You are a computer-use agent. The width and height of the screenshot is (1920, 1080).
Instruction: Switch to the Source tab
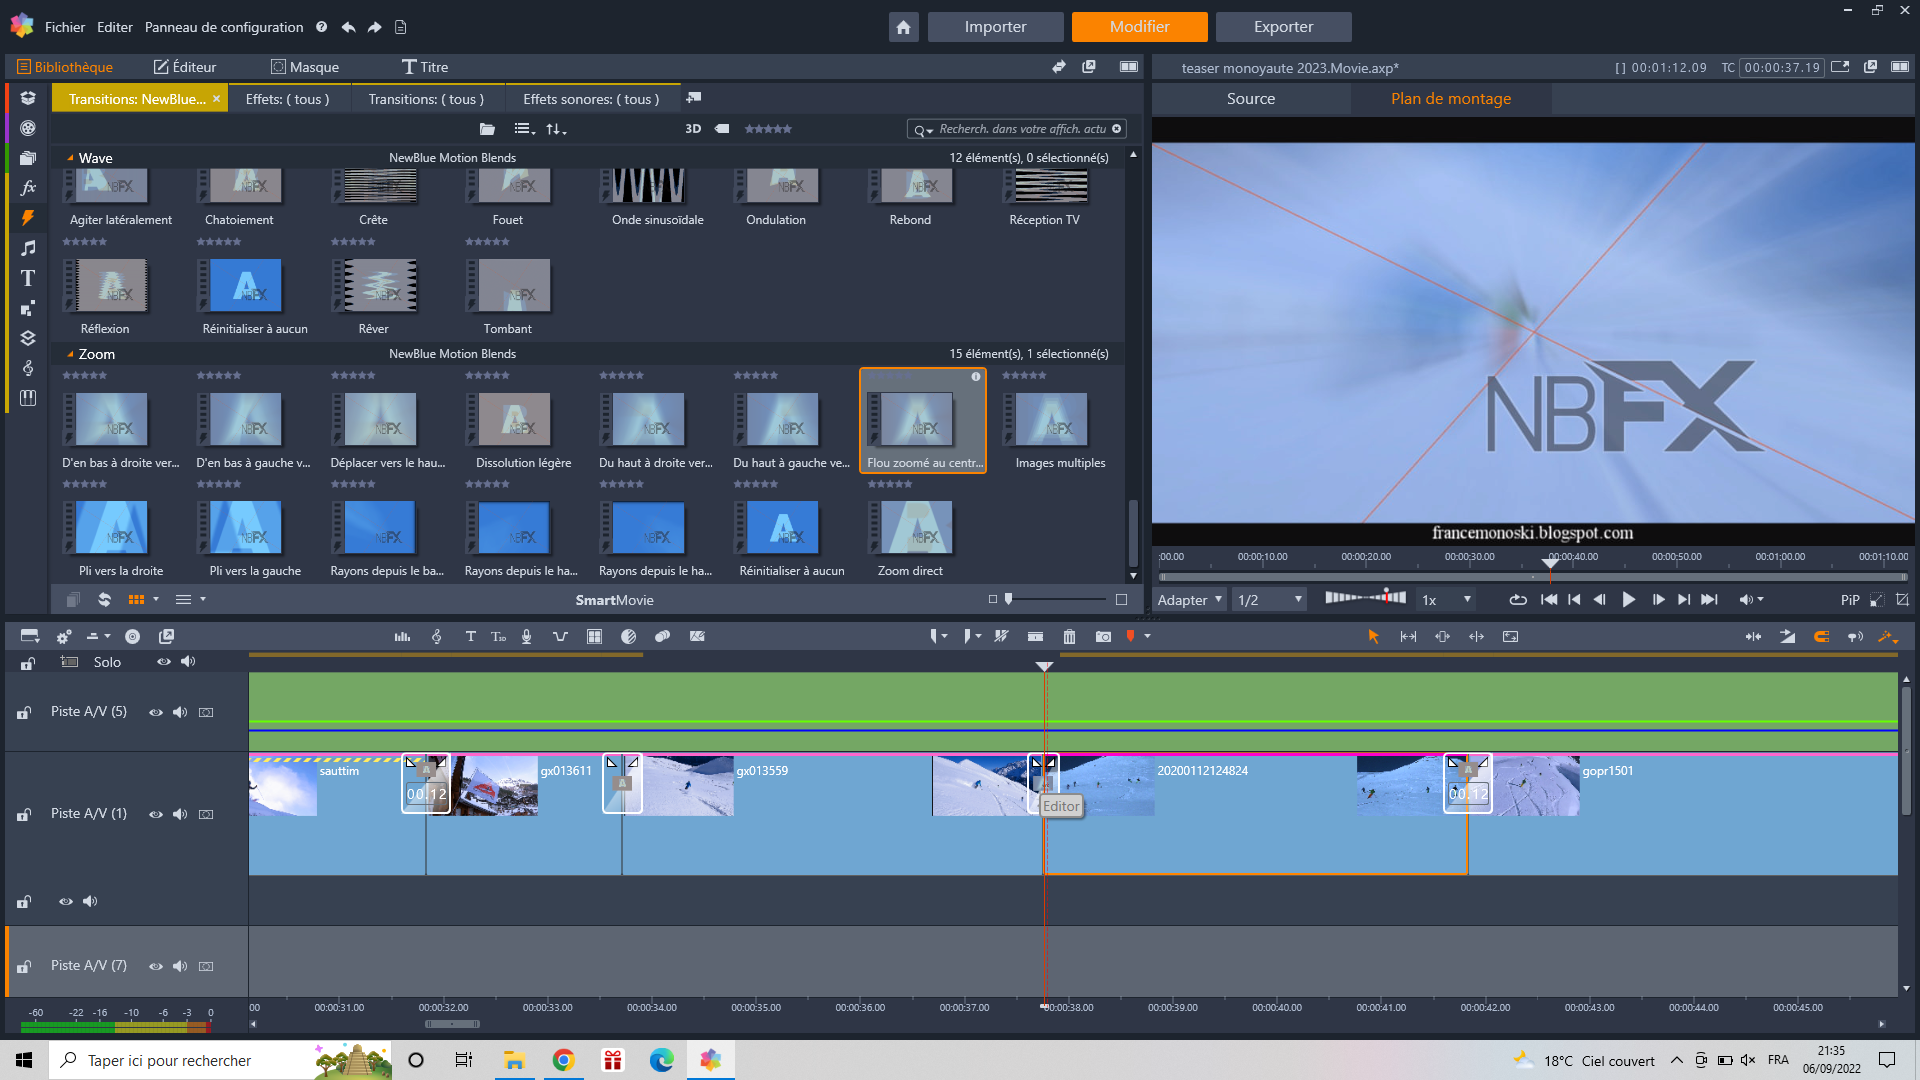point(1250,99)
